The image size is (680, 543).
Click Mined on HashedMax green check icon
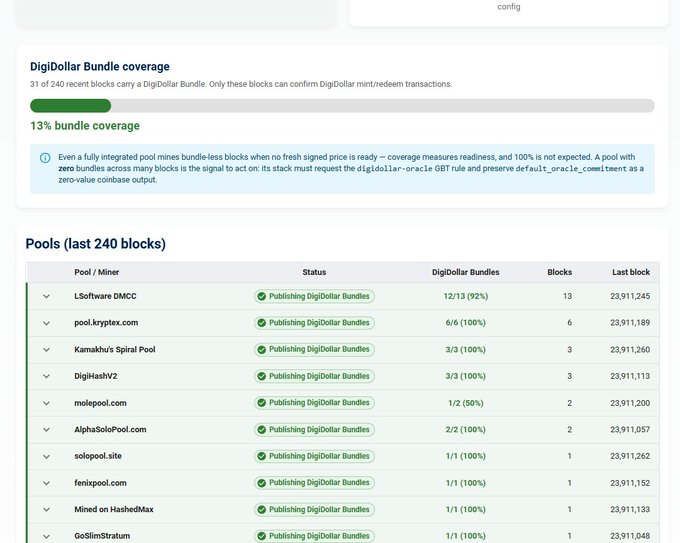click(x=262, y=510)
